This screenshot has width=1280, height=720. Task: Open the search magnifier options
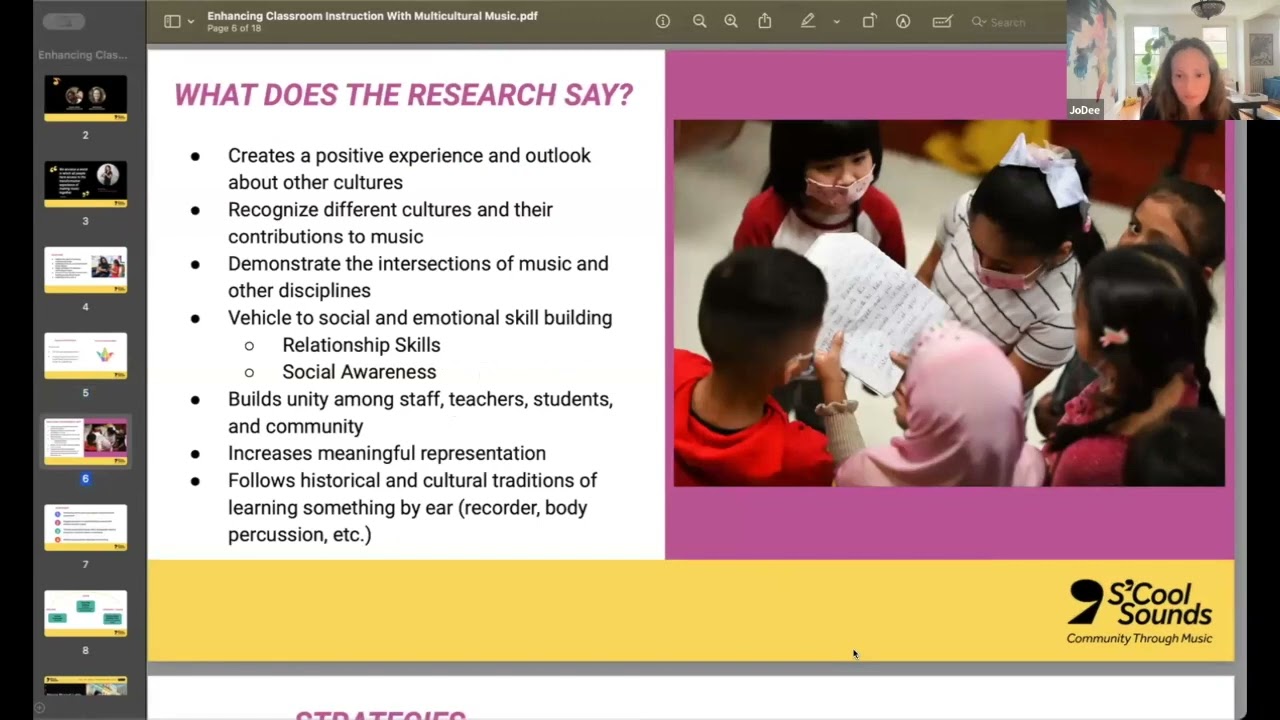click(x=979, y=22)
